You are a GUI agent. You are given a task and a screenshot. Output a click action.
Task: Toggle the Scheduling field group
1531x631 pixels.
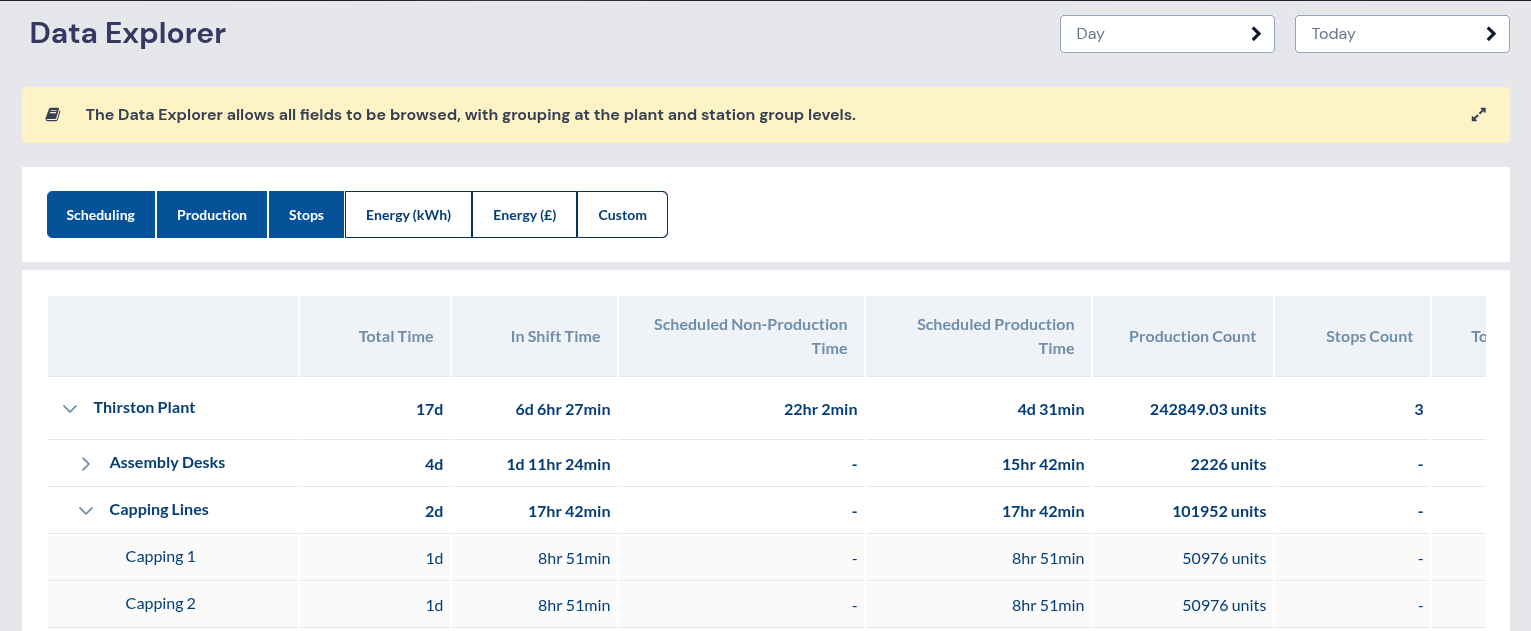pos(101,215)
